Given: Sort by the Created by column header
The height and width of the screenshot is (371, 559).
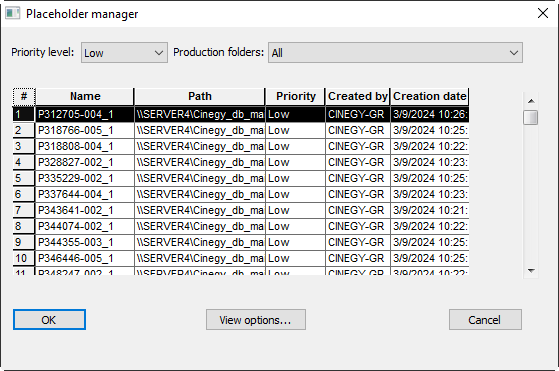Looking at the screenshot, I should click(x=358, y=97).
